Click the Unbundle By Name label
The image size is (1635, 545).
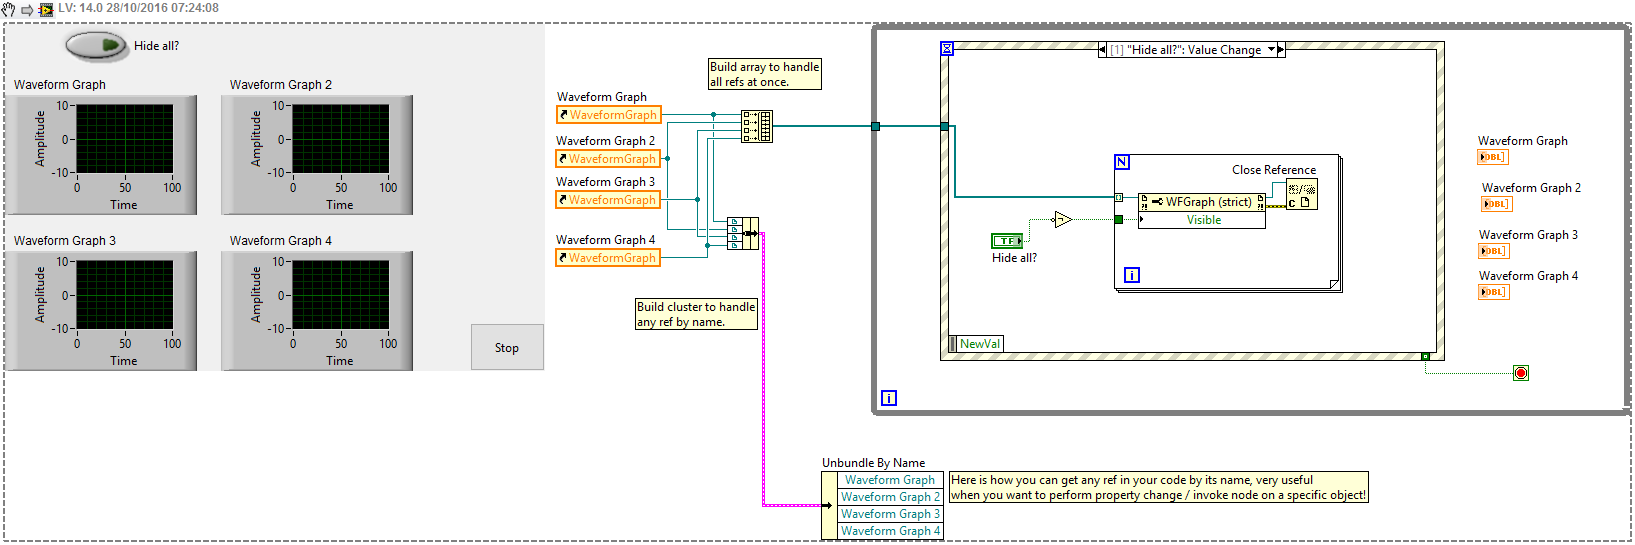point(873,463)
